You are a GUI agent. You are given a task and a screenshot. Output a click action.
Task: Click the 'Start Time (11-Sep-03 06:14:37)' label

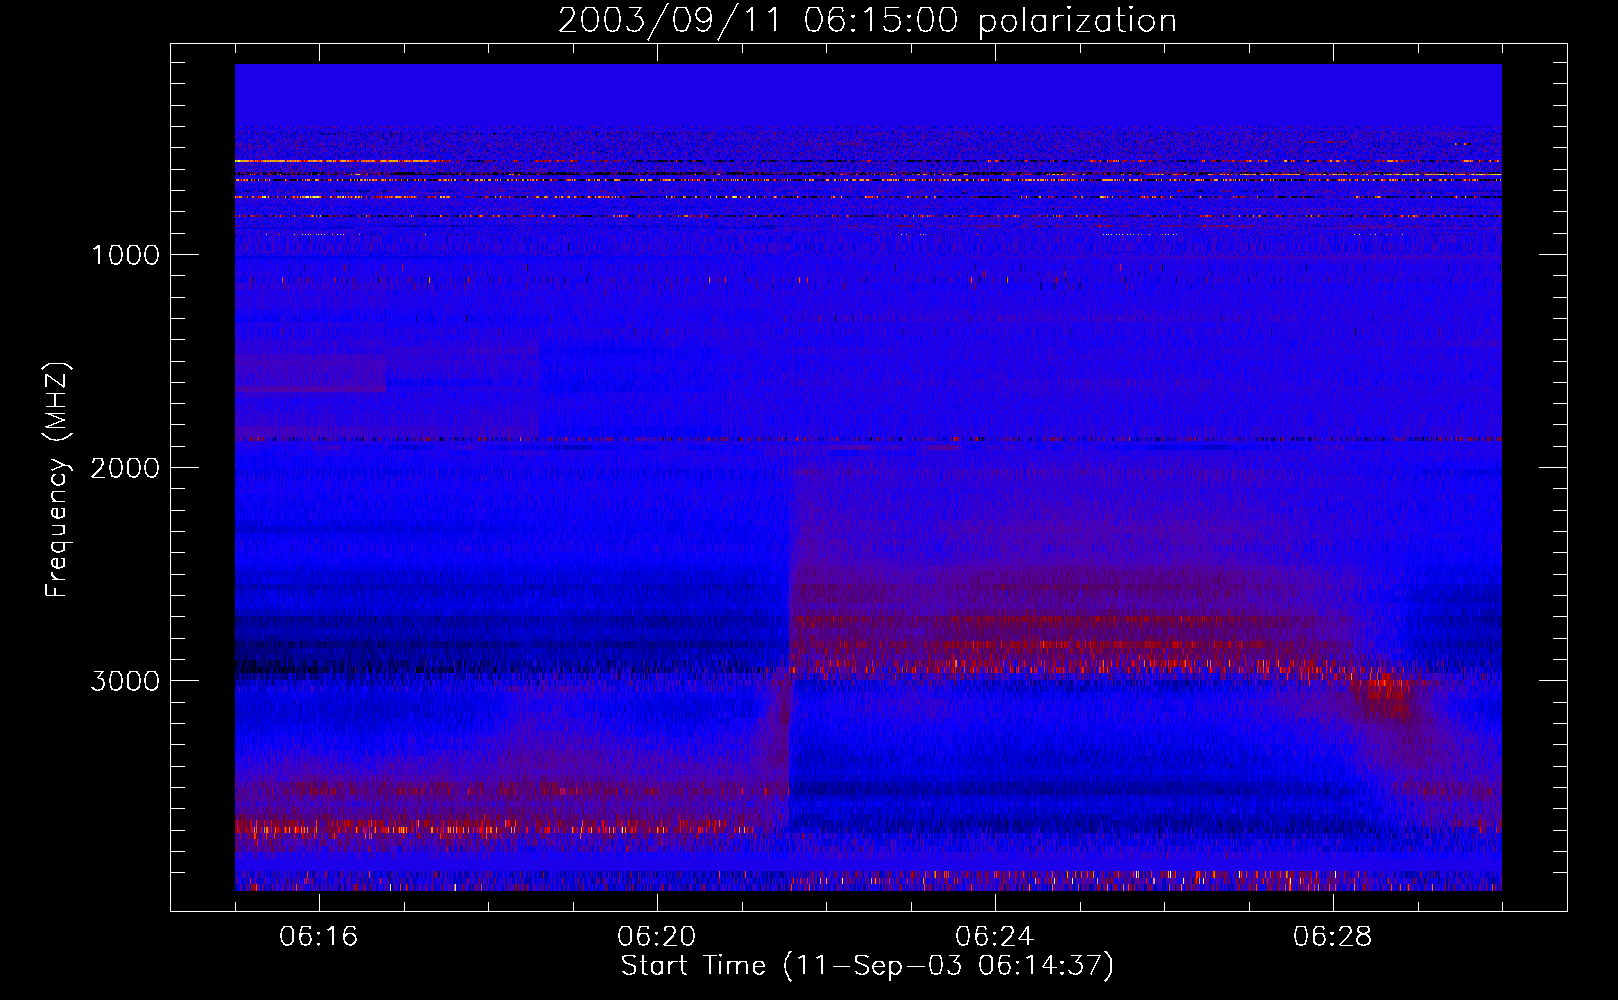867,966
